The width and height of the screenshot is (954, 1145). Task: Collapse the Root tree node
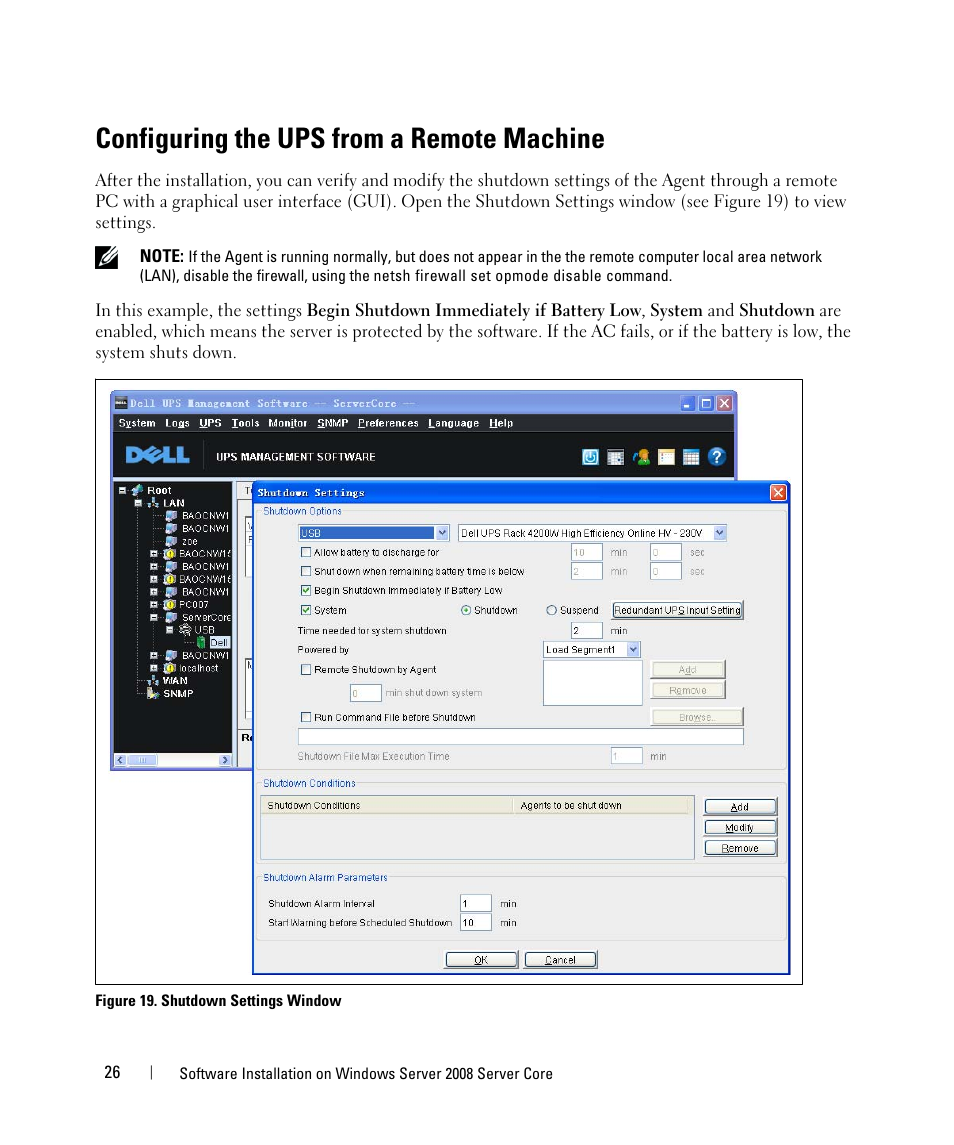point(123,491)
